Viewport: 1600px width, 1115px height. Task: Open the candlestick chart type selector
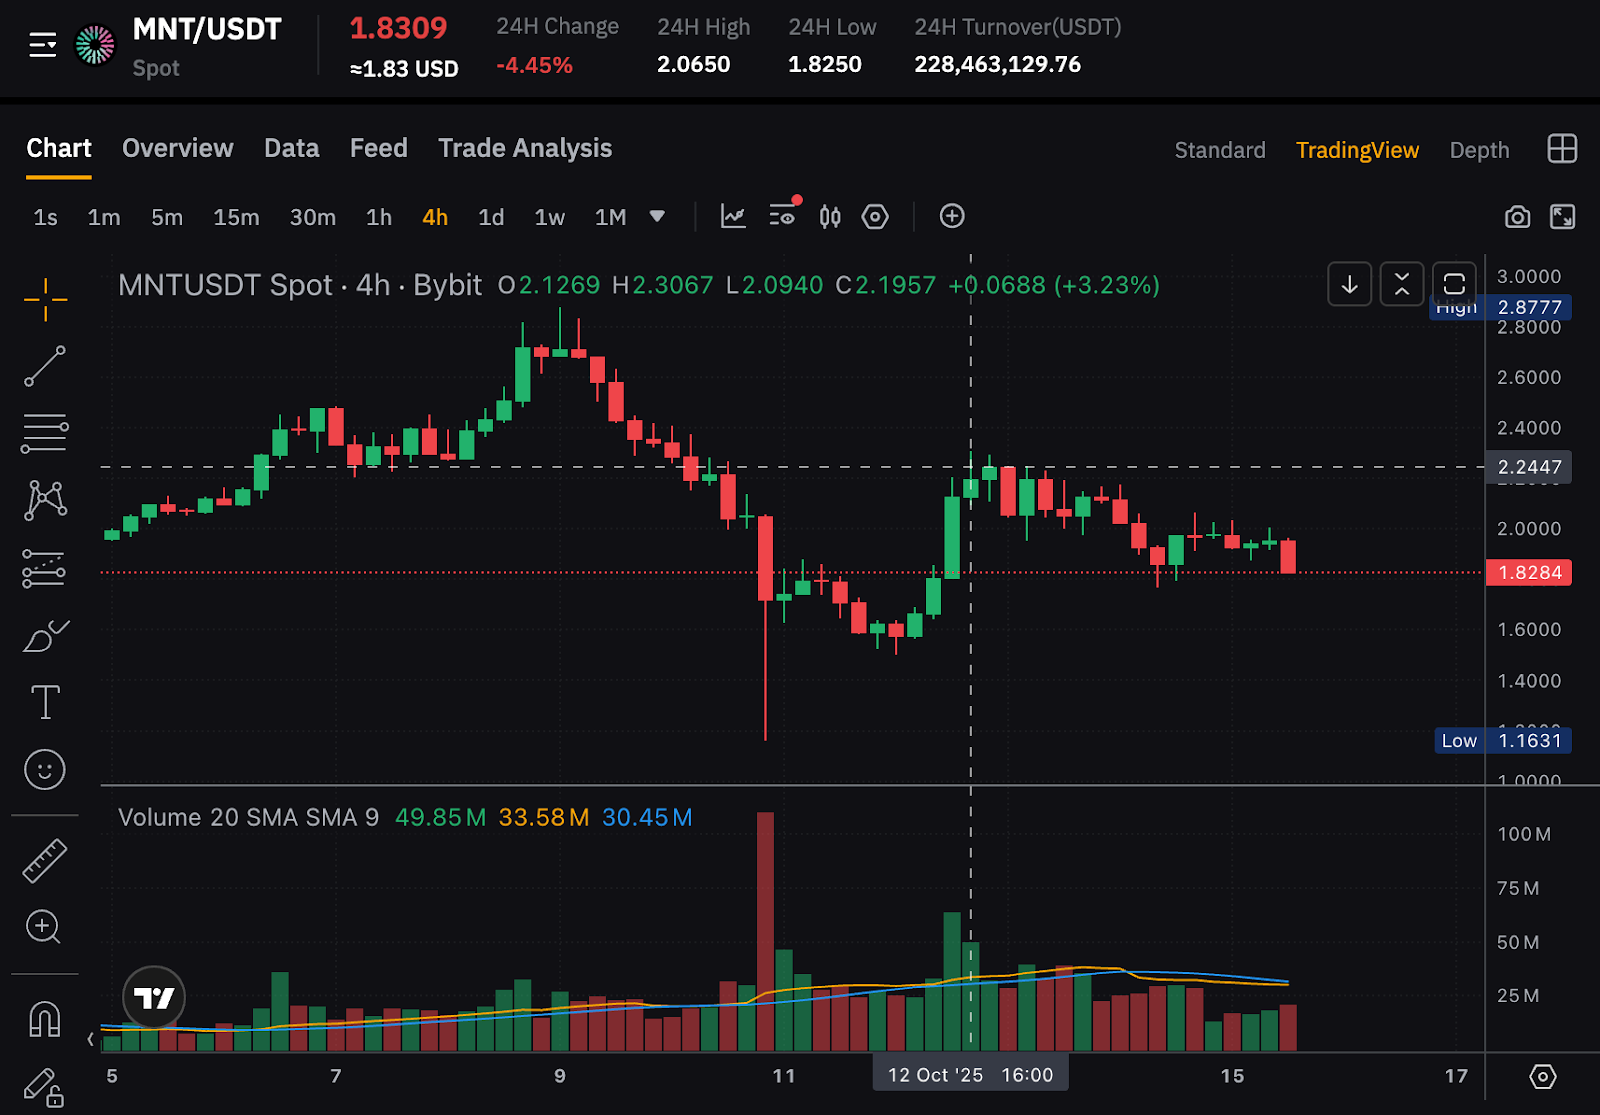coord(830,217)
